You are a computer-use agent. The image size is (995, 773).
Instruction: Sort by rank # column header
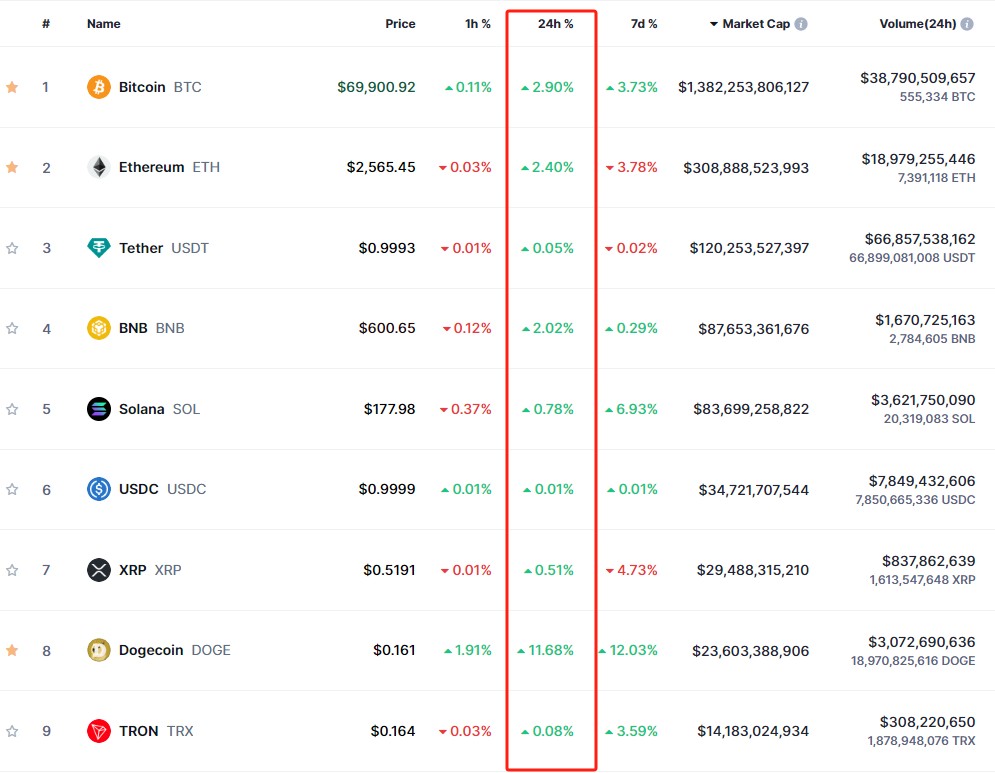[46, 24]
